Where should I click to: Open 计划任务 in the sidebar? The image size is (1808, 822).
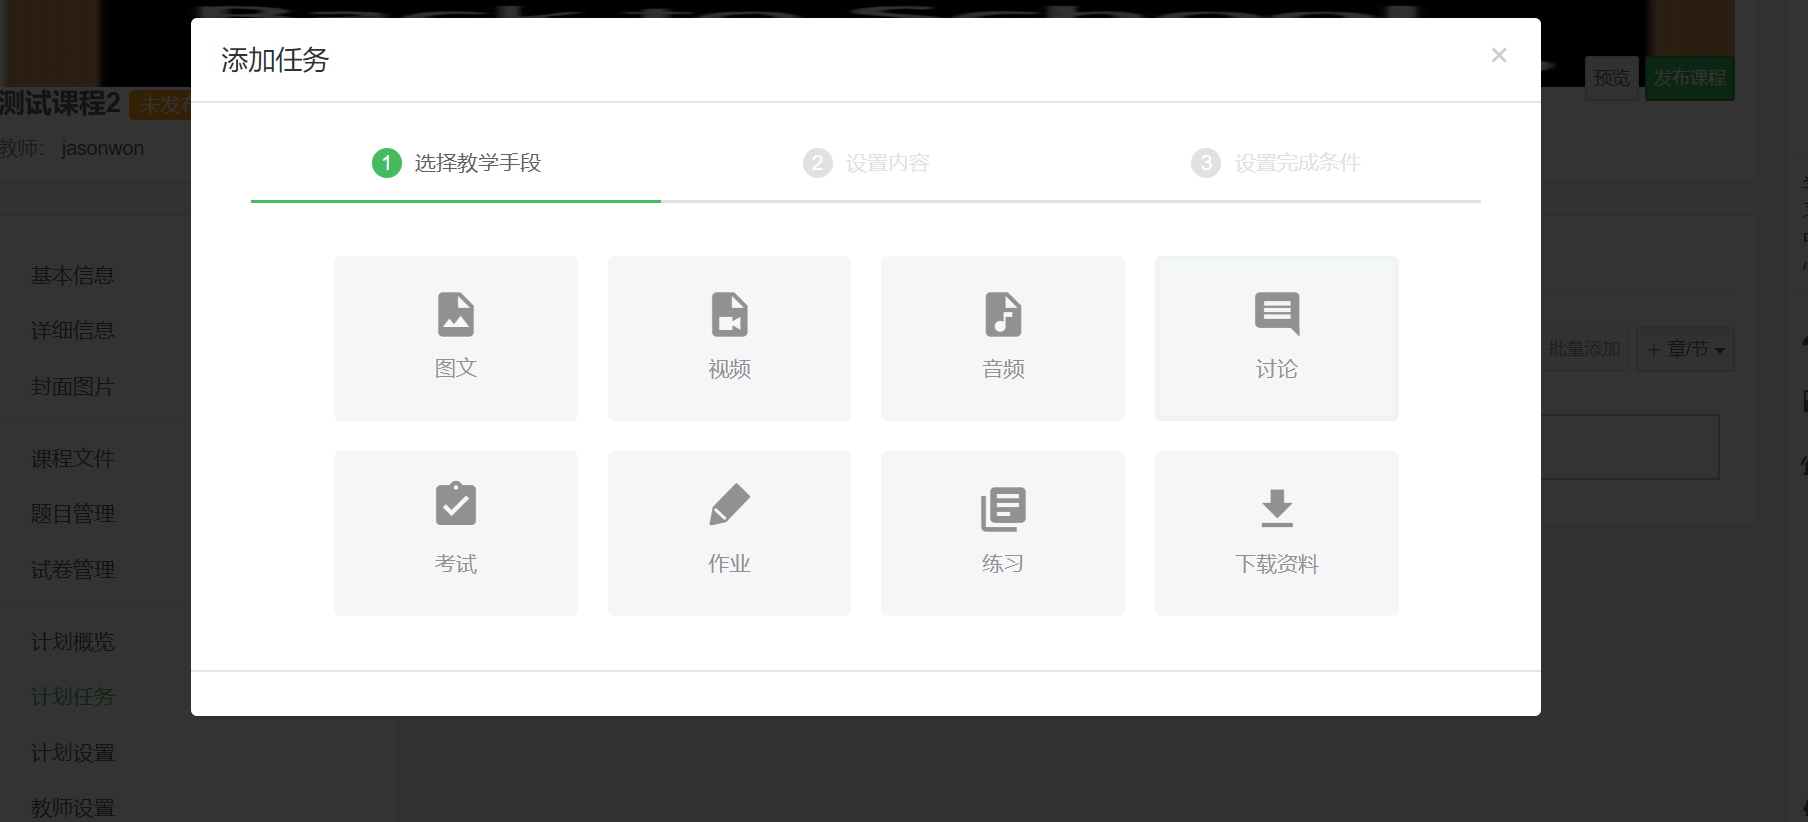(x=73, y=697)
